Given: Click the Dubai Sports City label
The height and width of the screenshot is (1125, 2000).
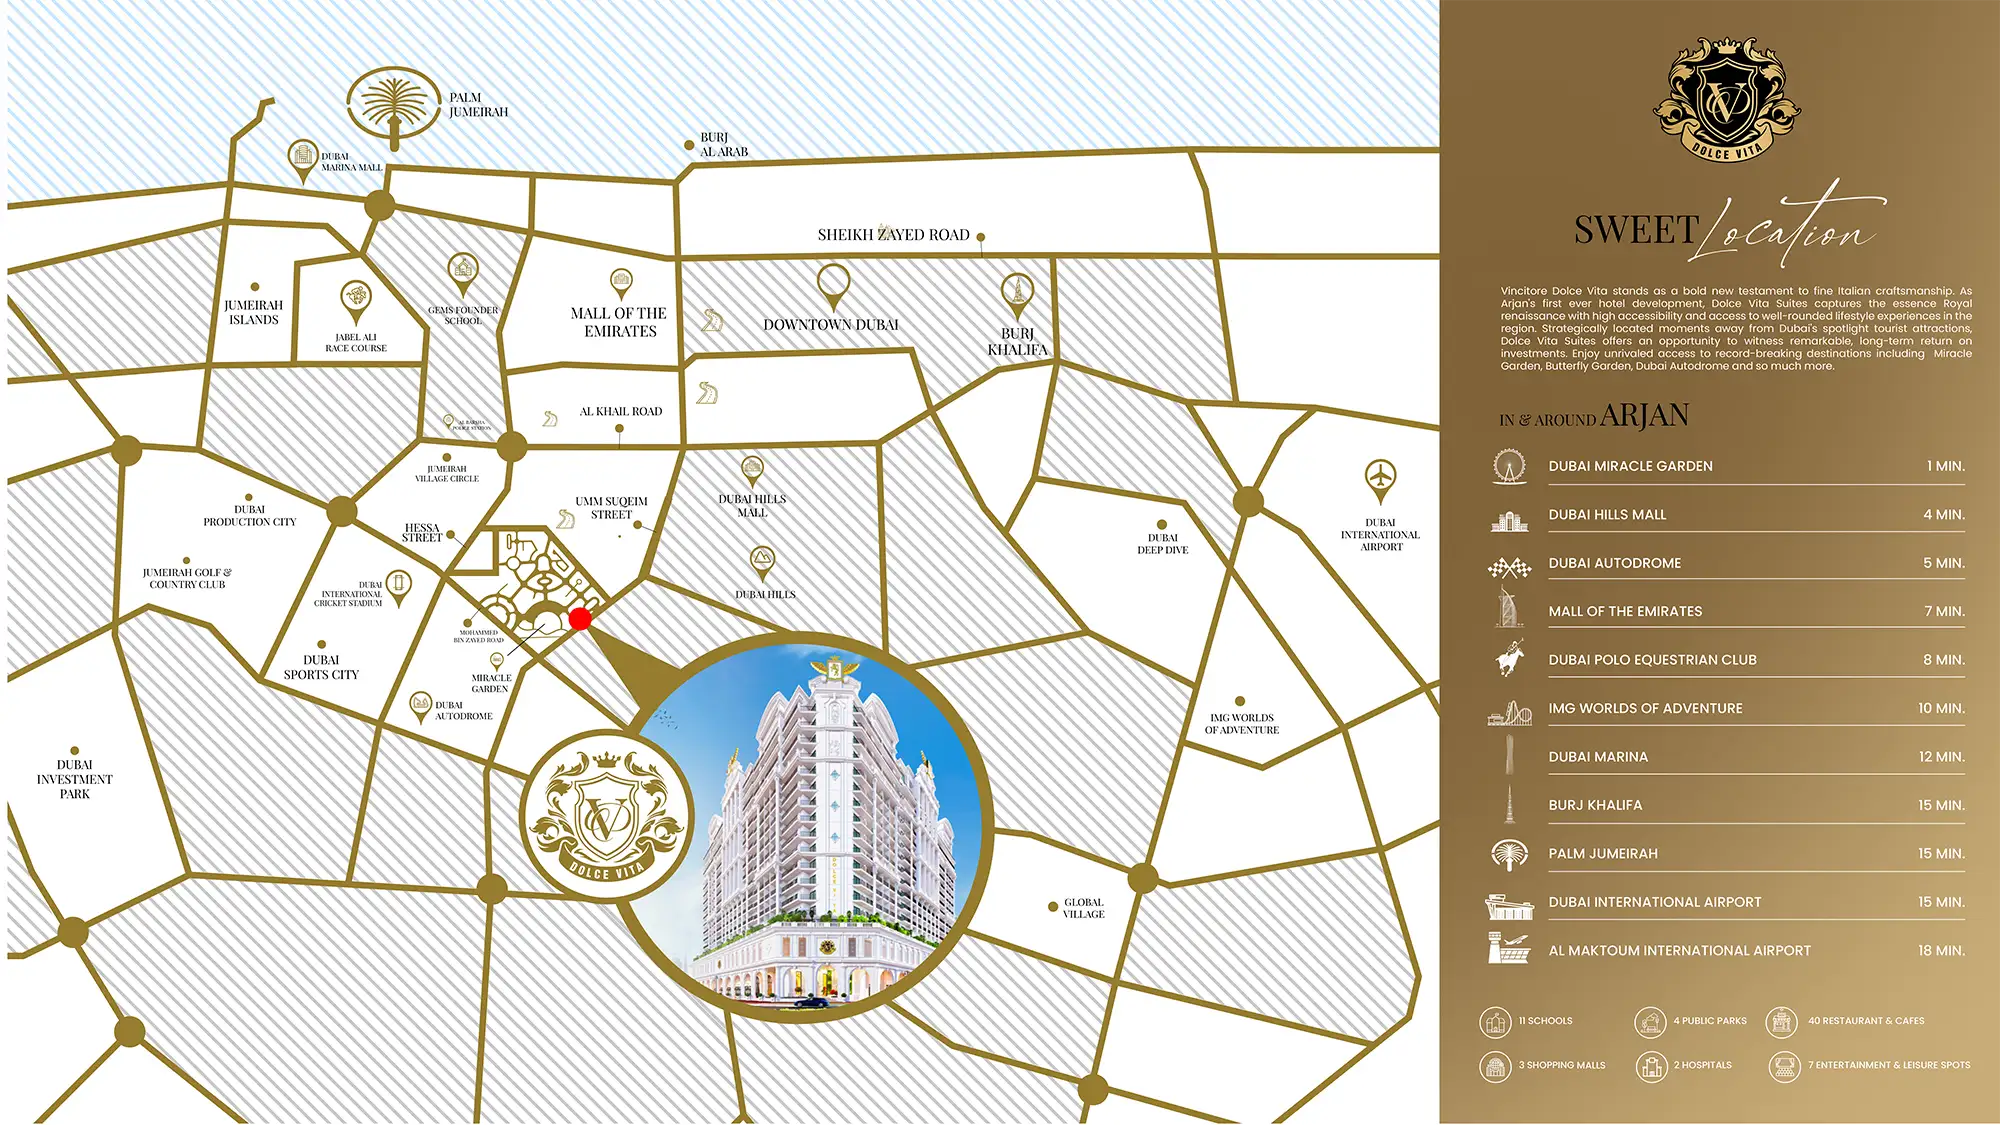Looking at the screenshot, I should (321, 667).
